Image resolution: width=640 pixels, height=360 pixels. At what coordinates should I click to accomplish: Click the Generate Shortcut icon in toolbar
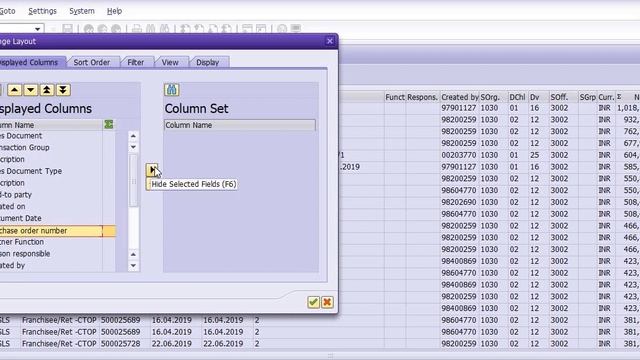tap(261, 29)
